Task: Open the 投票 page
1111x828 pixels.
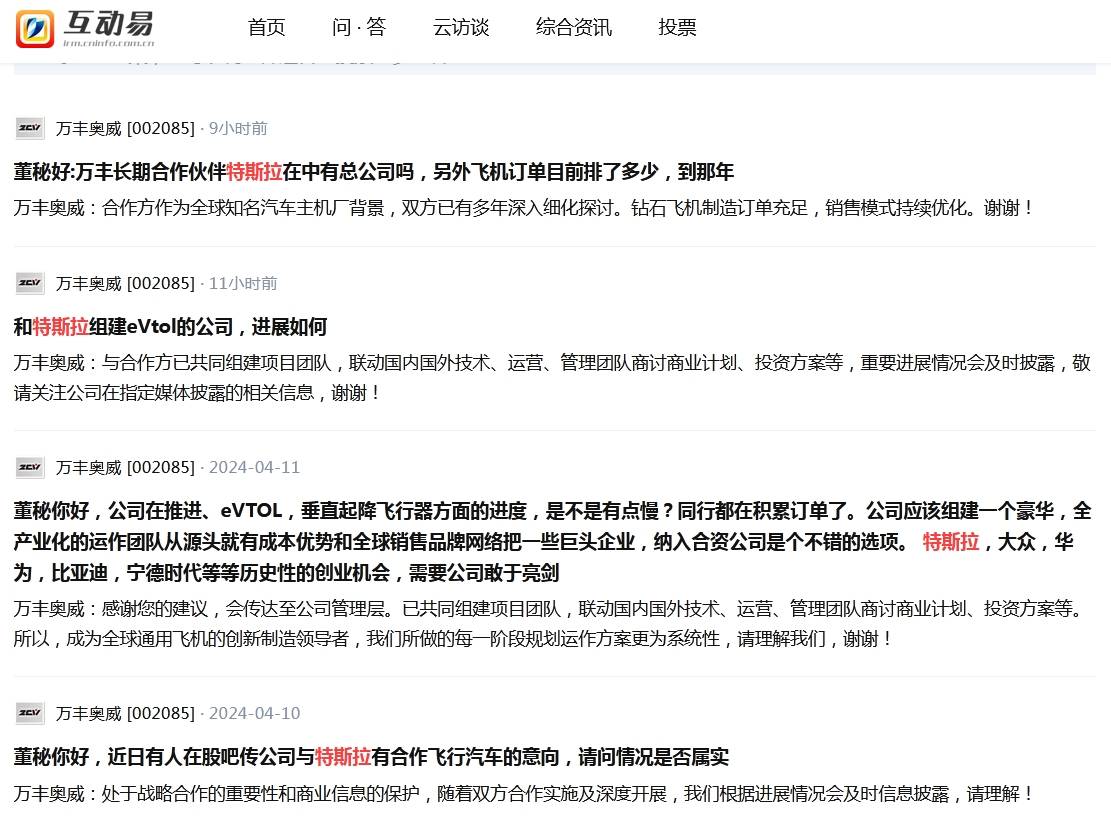Action: (x=677, y=27)
